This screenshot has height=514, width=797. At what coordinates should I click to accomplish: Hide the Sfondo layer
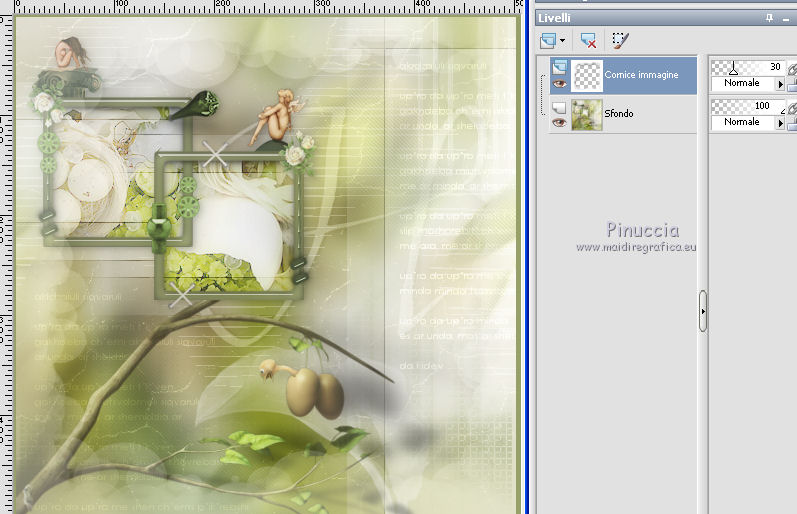tap(560, 123)
